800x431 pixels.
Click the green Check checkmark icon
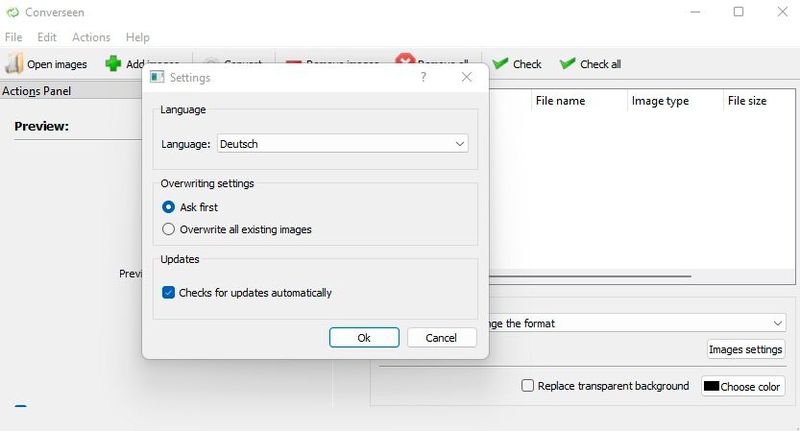click(500, 63)
